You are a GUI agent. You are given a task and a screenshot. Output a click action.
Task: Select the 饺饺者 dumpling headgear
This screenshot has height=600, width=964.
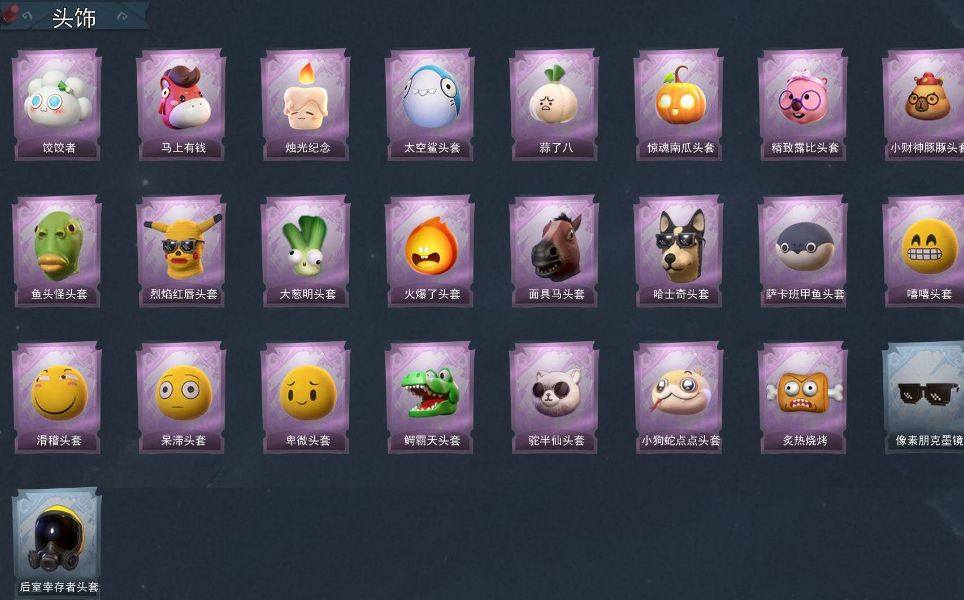pos(57,105)
